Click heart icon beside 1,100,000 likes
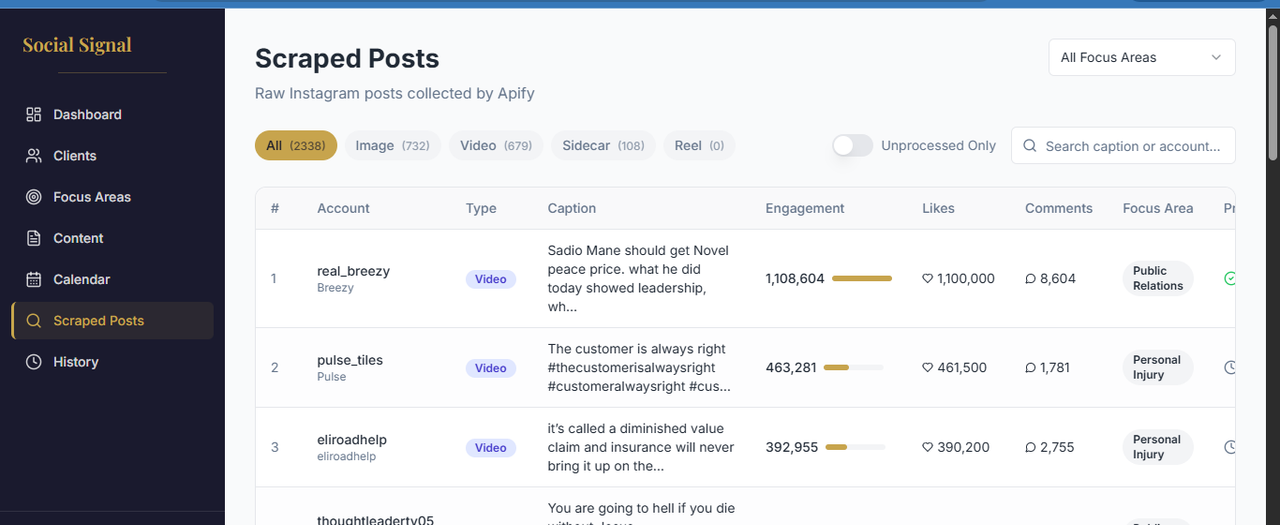 coord(927,279)
